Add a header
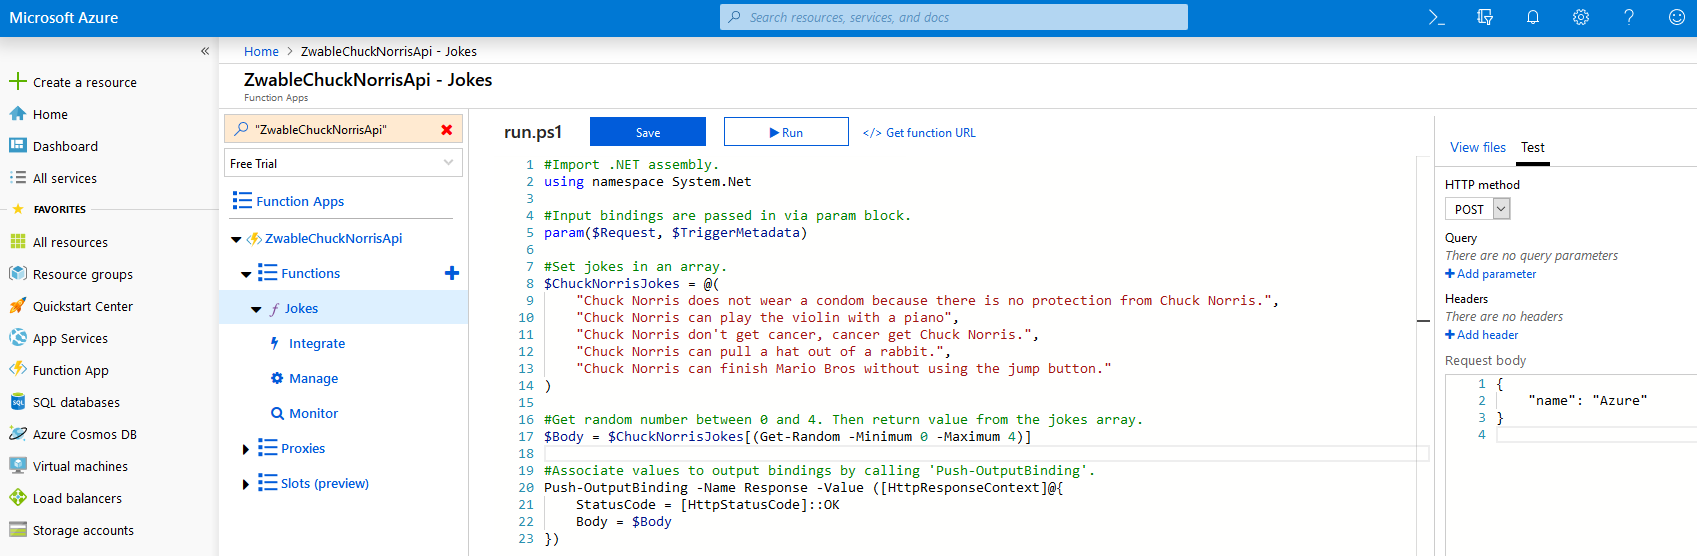1697x556 pixels. point(1481,335)
